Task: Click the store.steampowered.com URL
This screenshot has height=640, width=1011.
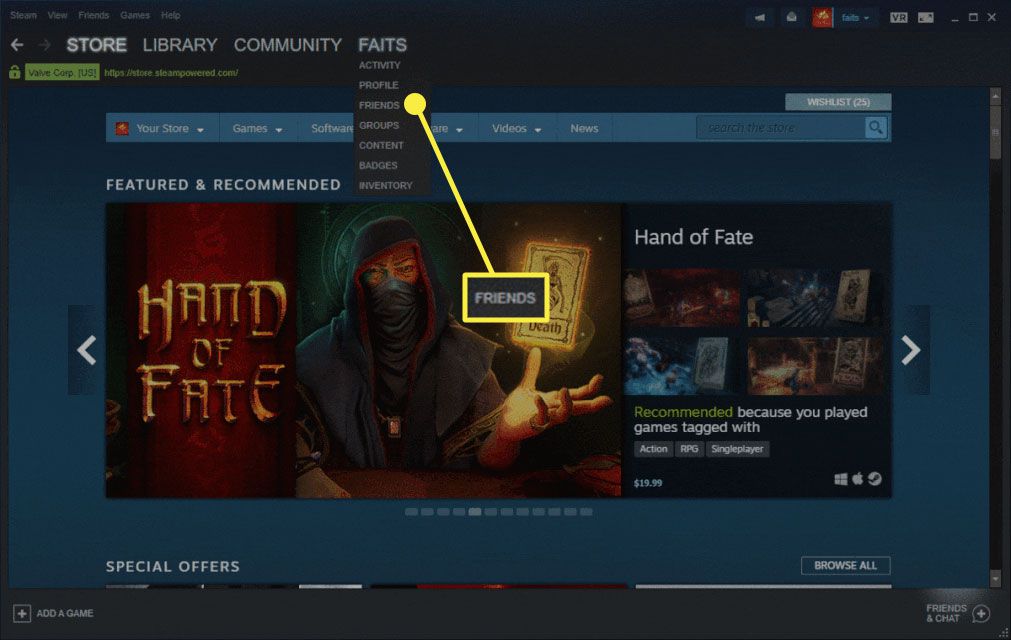Action: (x=171, y=73)
